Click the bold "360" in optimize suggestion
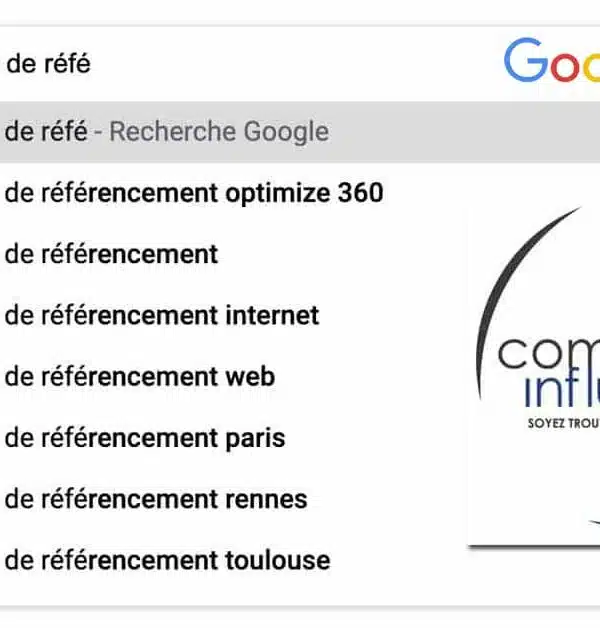This screenshot has height=628, width=600. [359, 193]
